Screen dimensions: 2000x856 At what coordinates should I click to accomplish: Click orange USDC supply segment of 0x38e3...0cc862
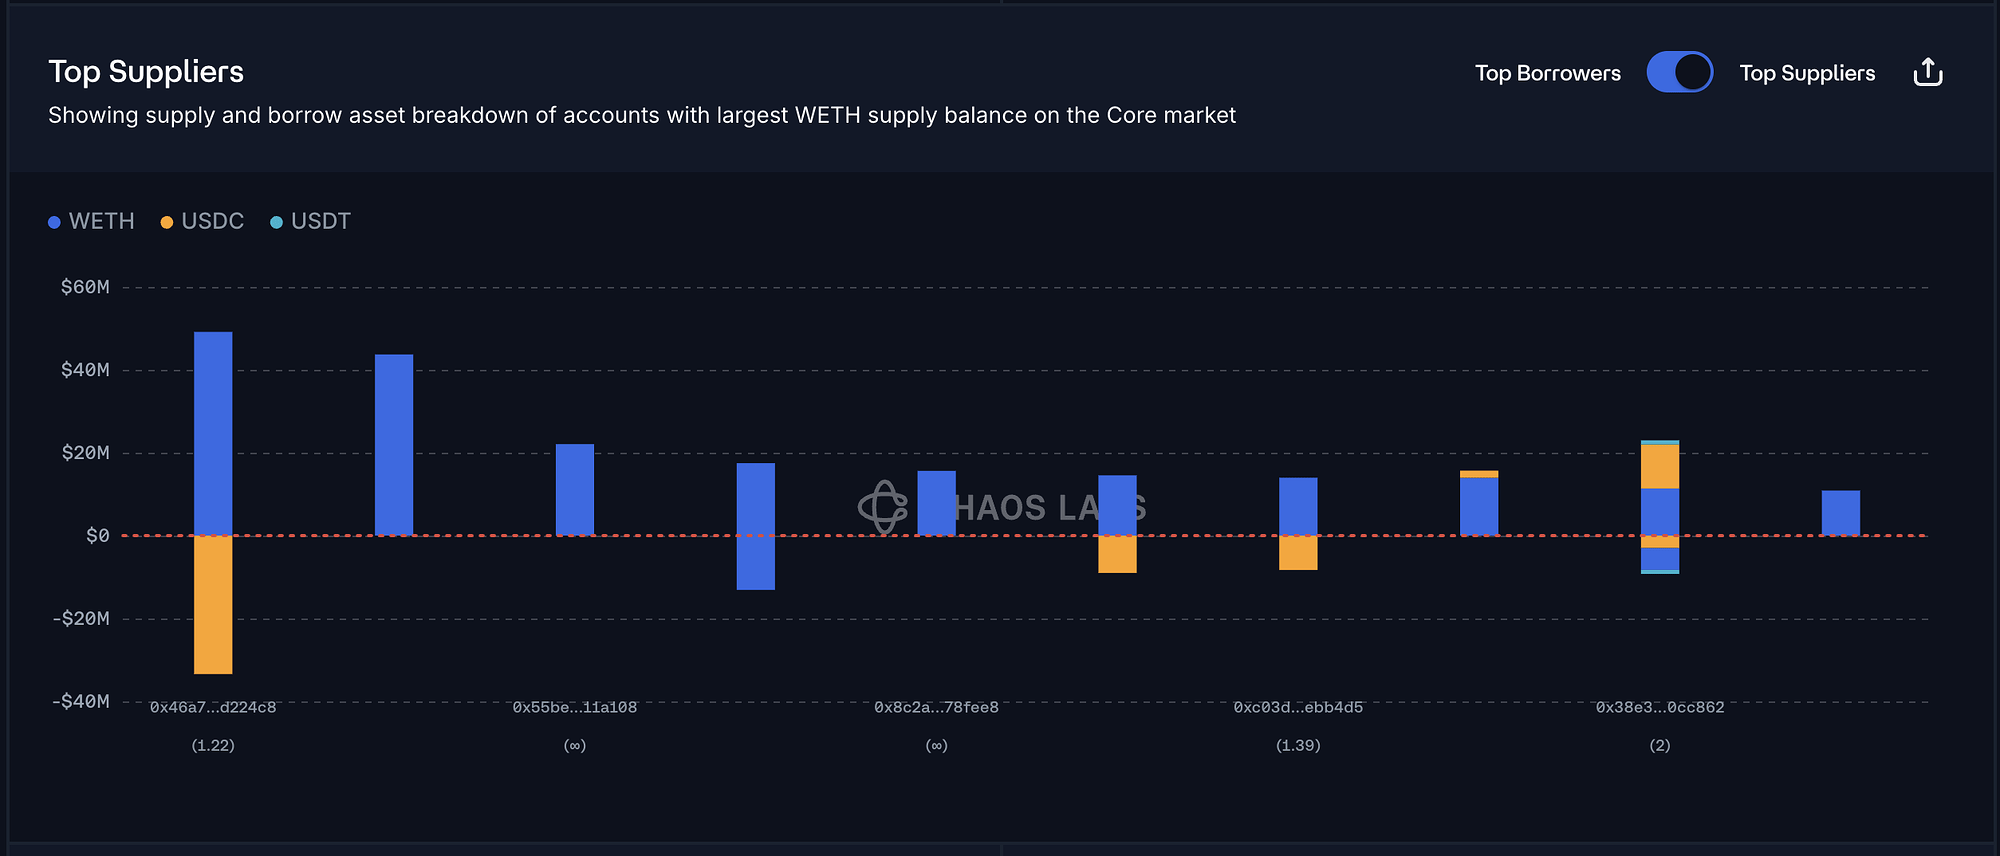coord(1660,466)
